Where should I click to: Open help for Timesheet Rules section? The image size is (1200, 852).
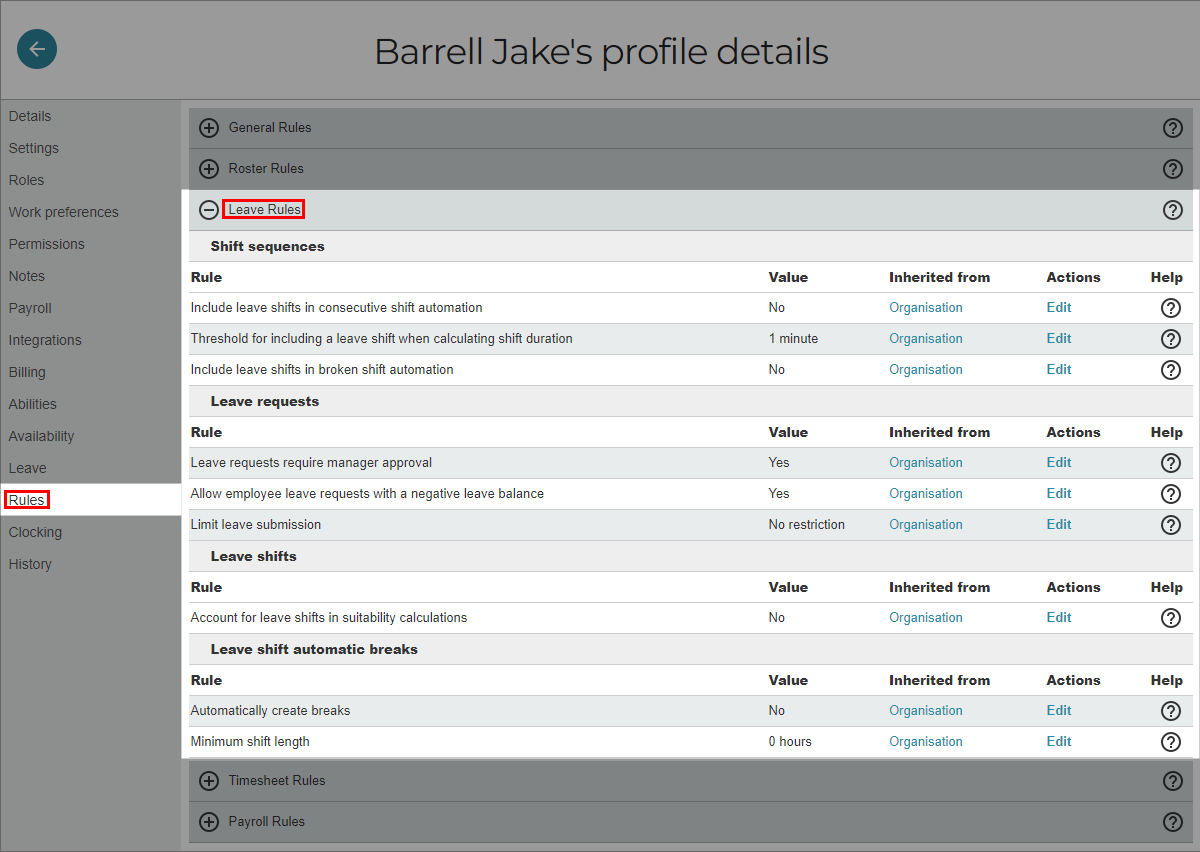[1173, 781]
